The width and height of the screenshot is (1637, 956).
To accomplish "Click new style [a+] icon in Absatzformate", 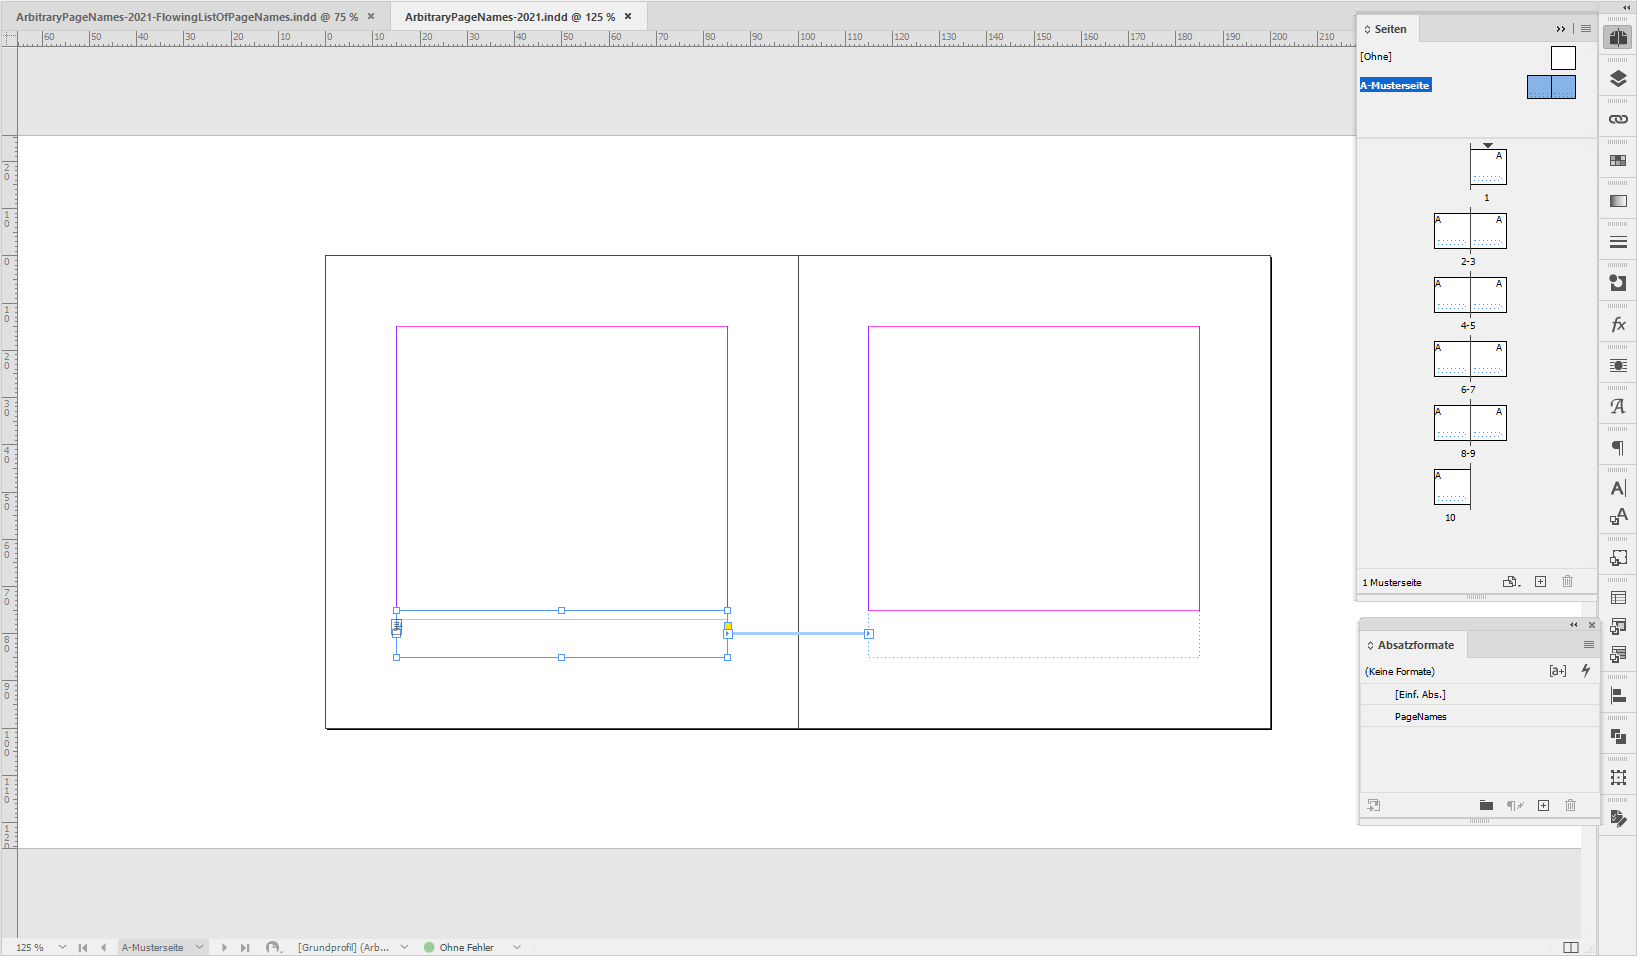I will click(1557, 671).
